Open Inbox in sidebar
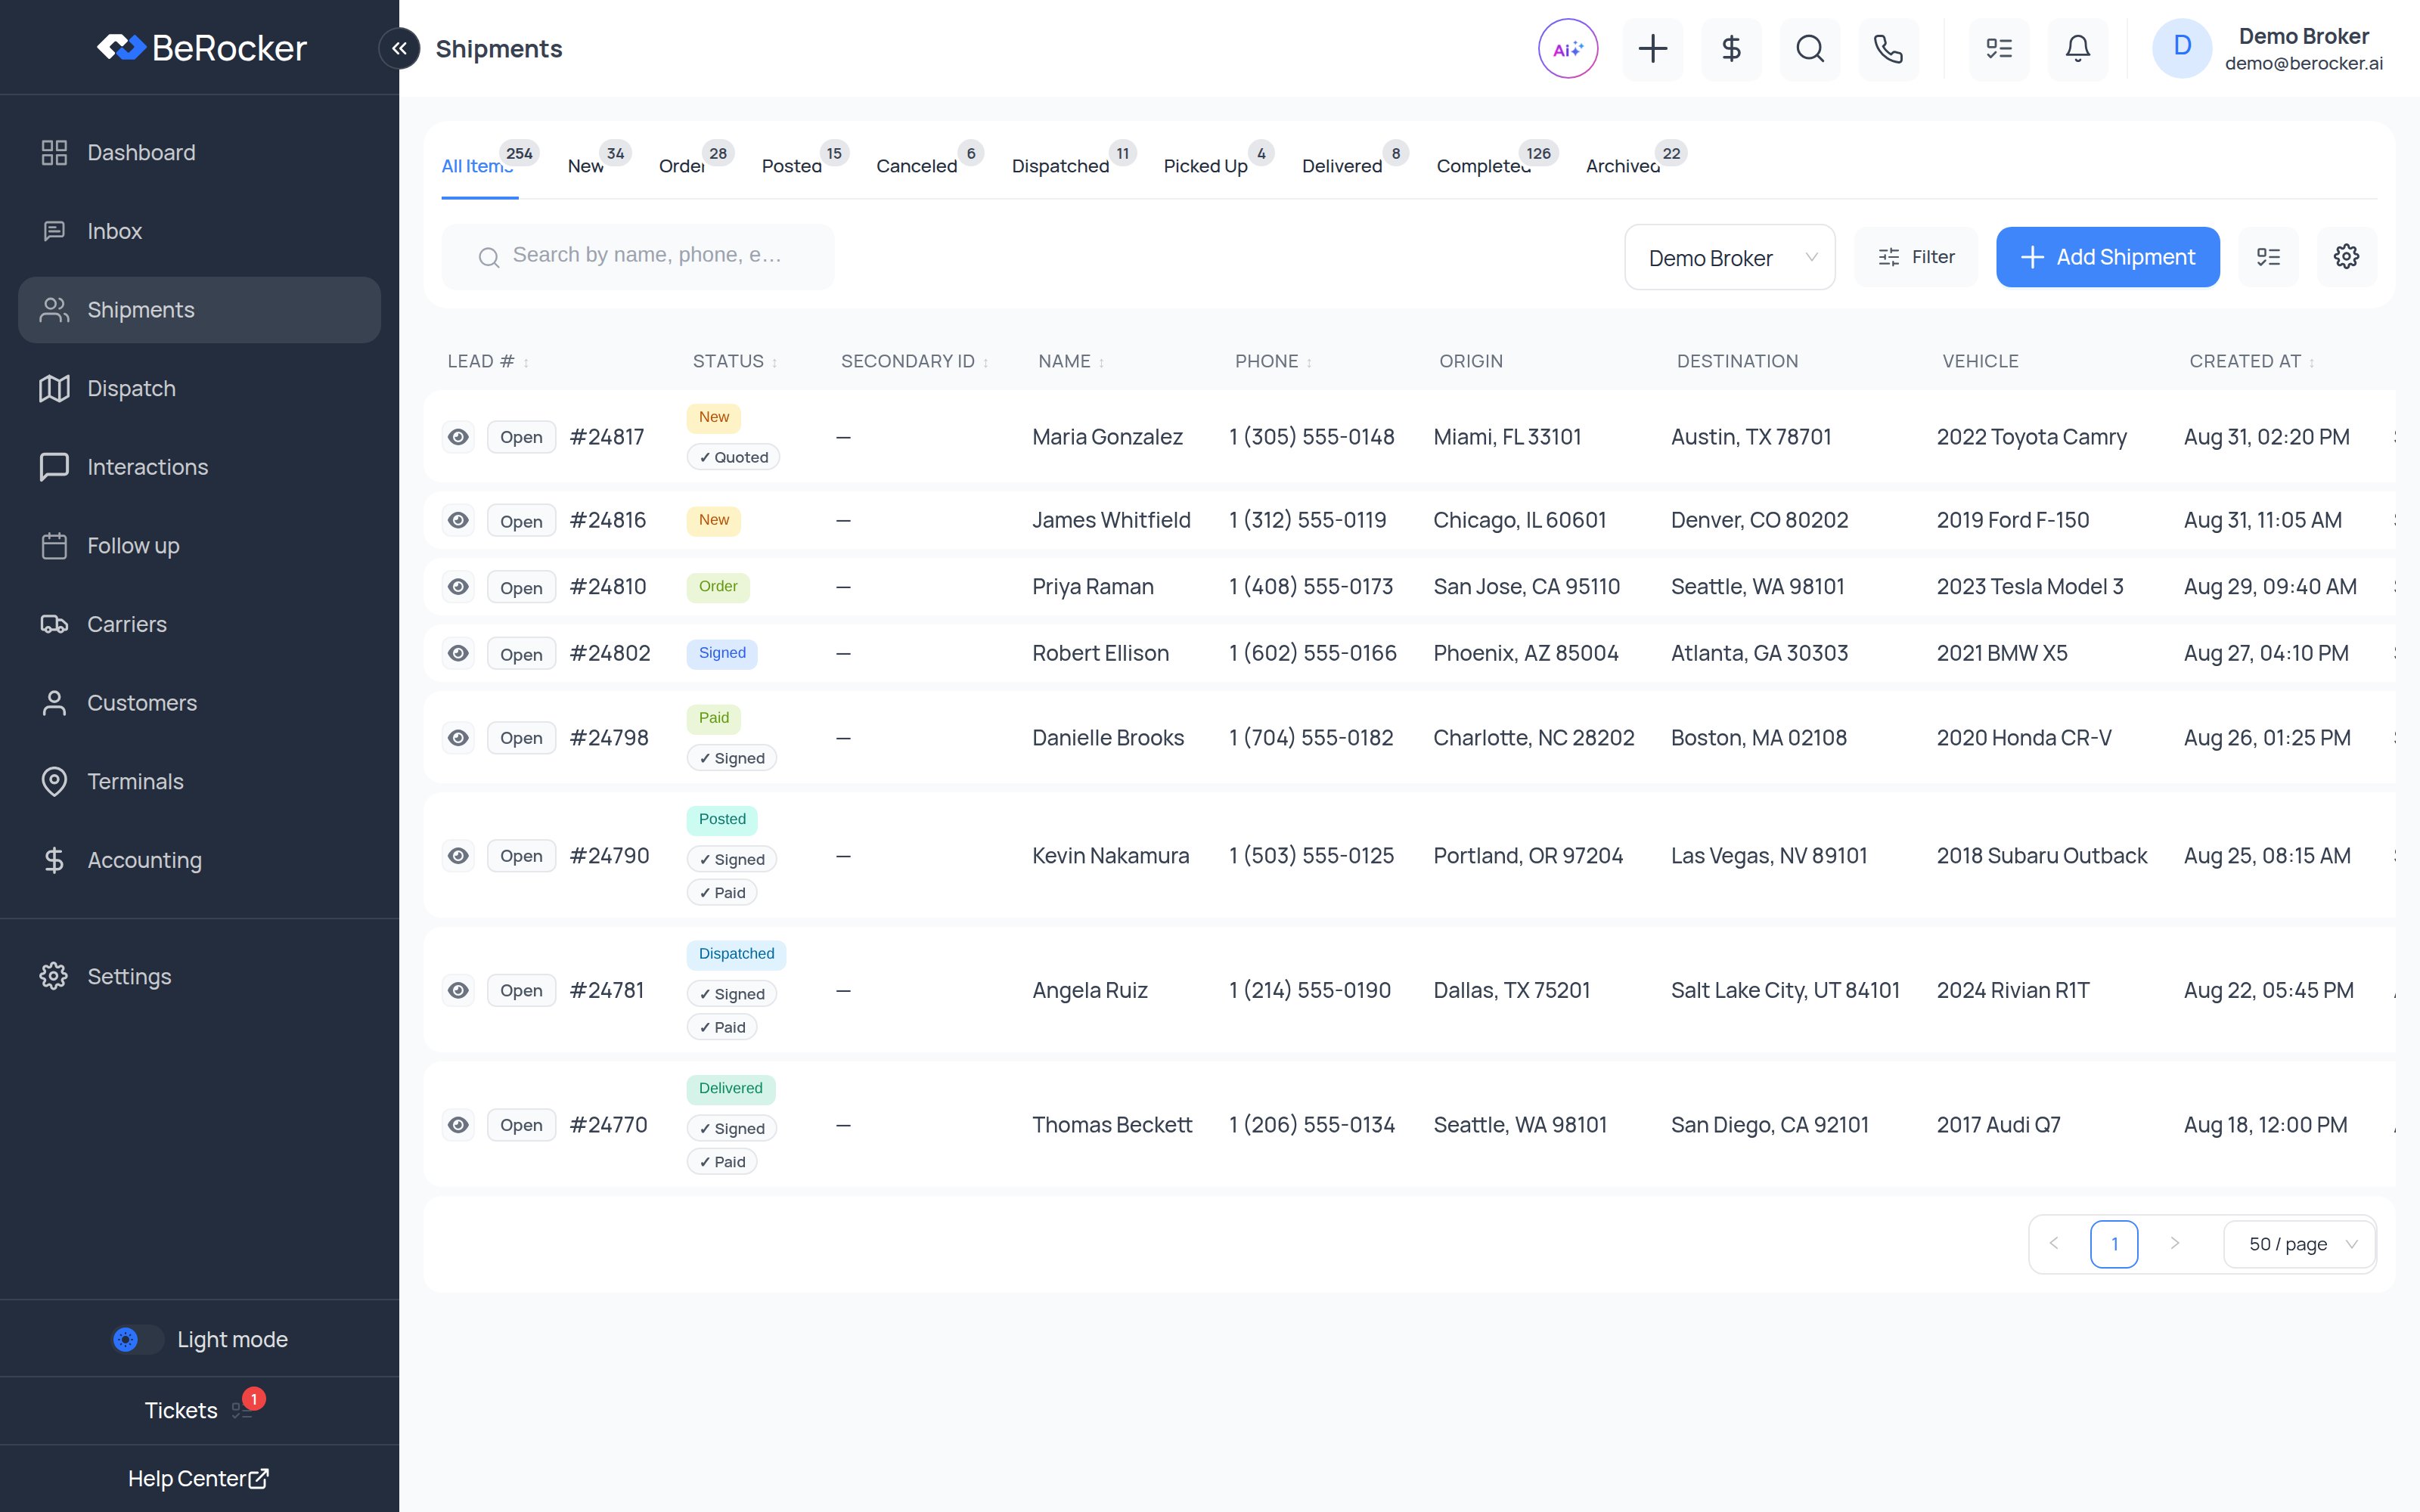Viewport: 2420px width, 1512px height. pos(200,231)
